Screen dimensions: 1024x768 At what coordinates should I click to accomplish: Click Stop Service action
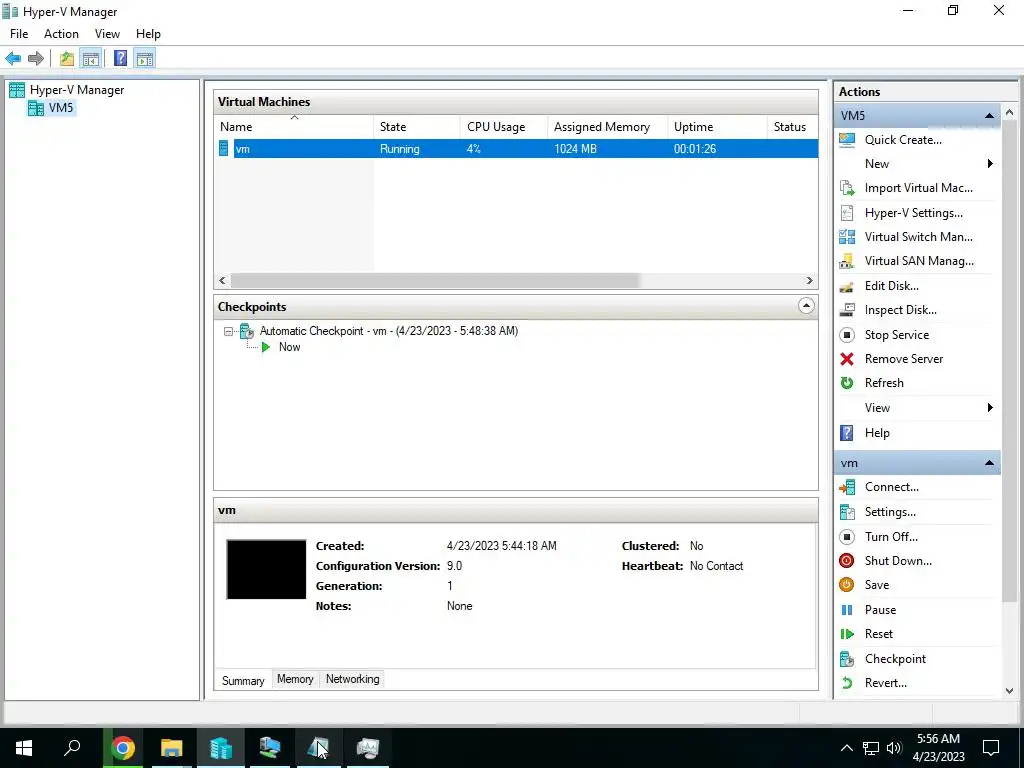coord(897,335)
